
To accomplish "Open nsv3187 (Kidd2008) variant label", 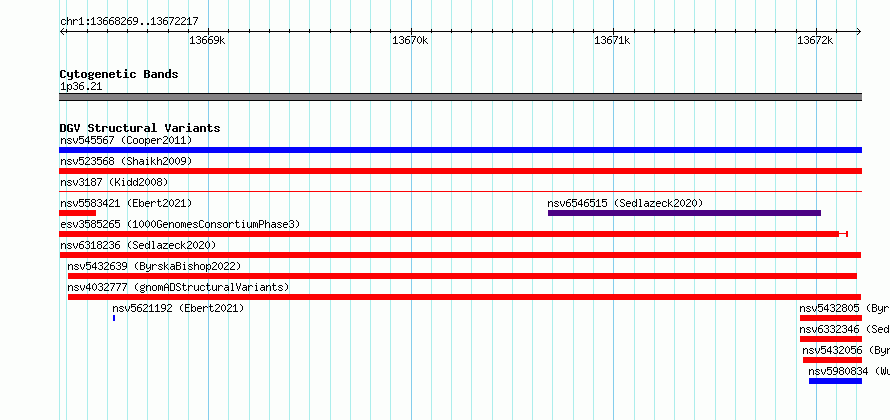I will tap(114, 182).
